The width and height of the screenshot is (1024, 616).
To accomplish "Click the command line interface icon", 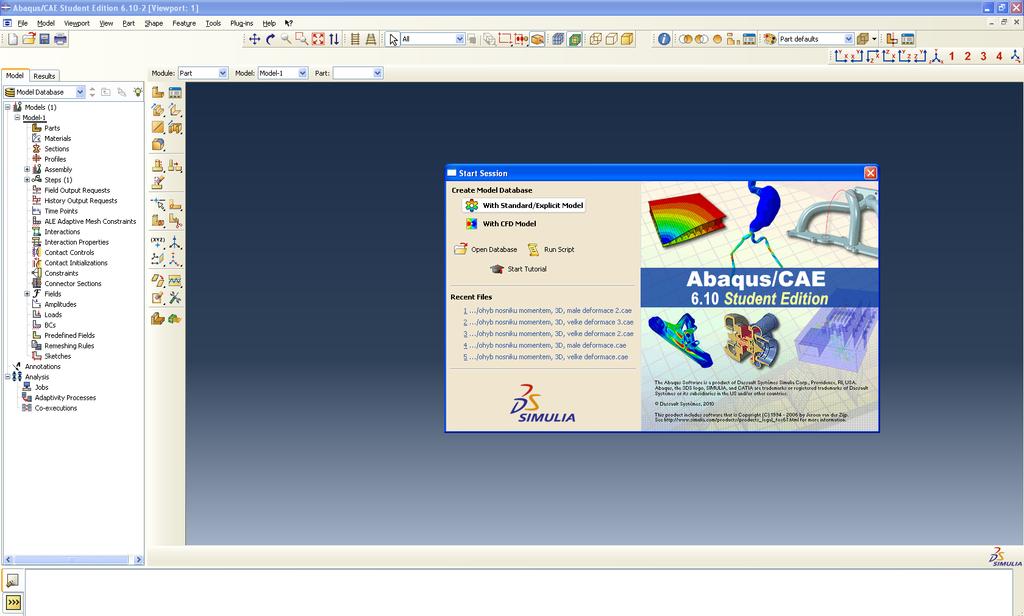I will [x=13, y=602].
